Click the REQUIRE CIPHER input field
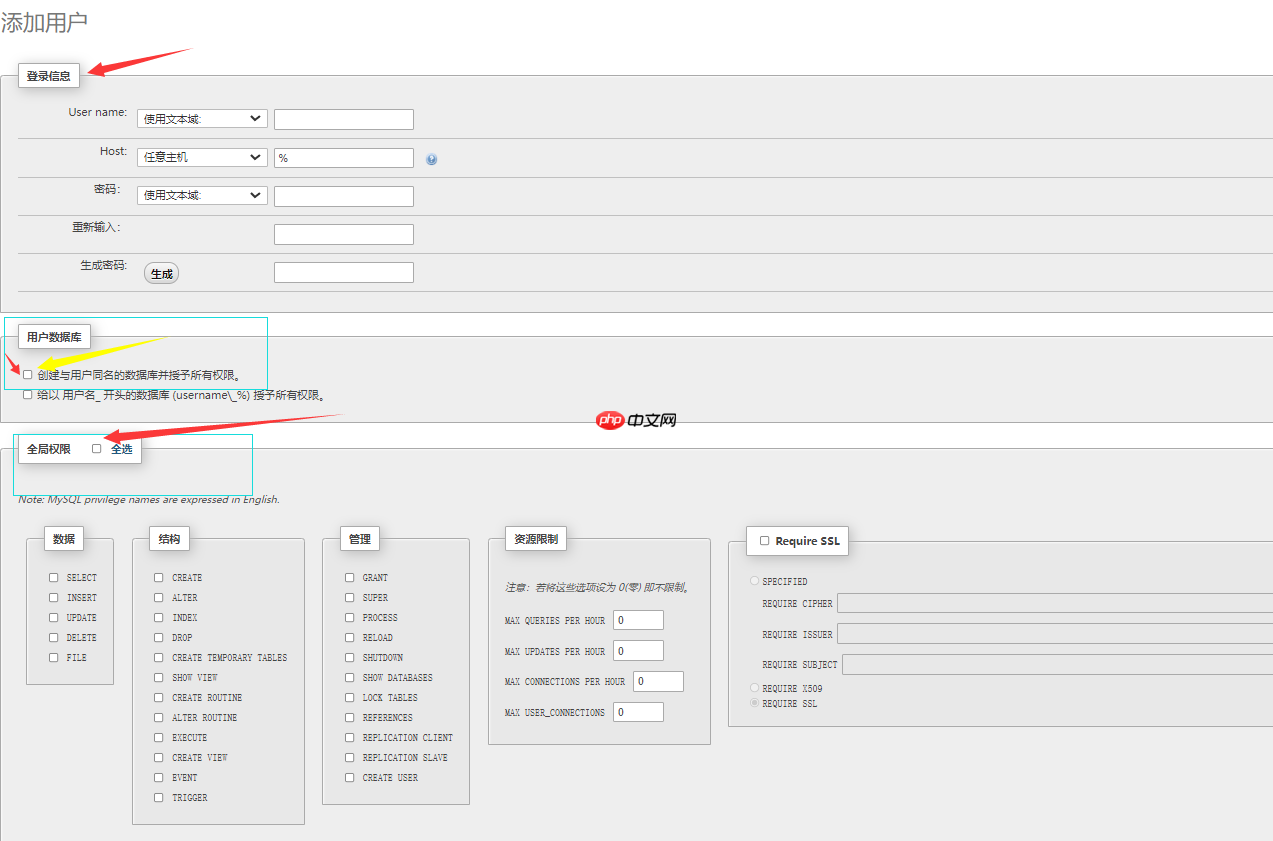 (x=1054, y=603)
